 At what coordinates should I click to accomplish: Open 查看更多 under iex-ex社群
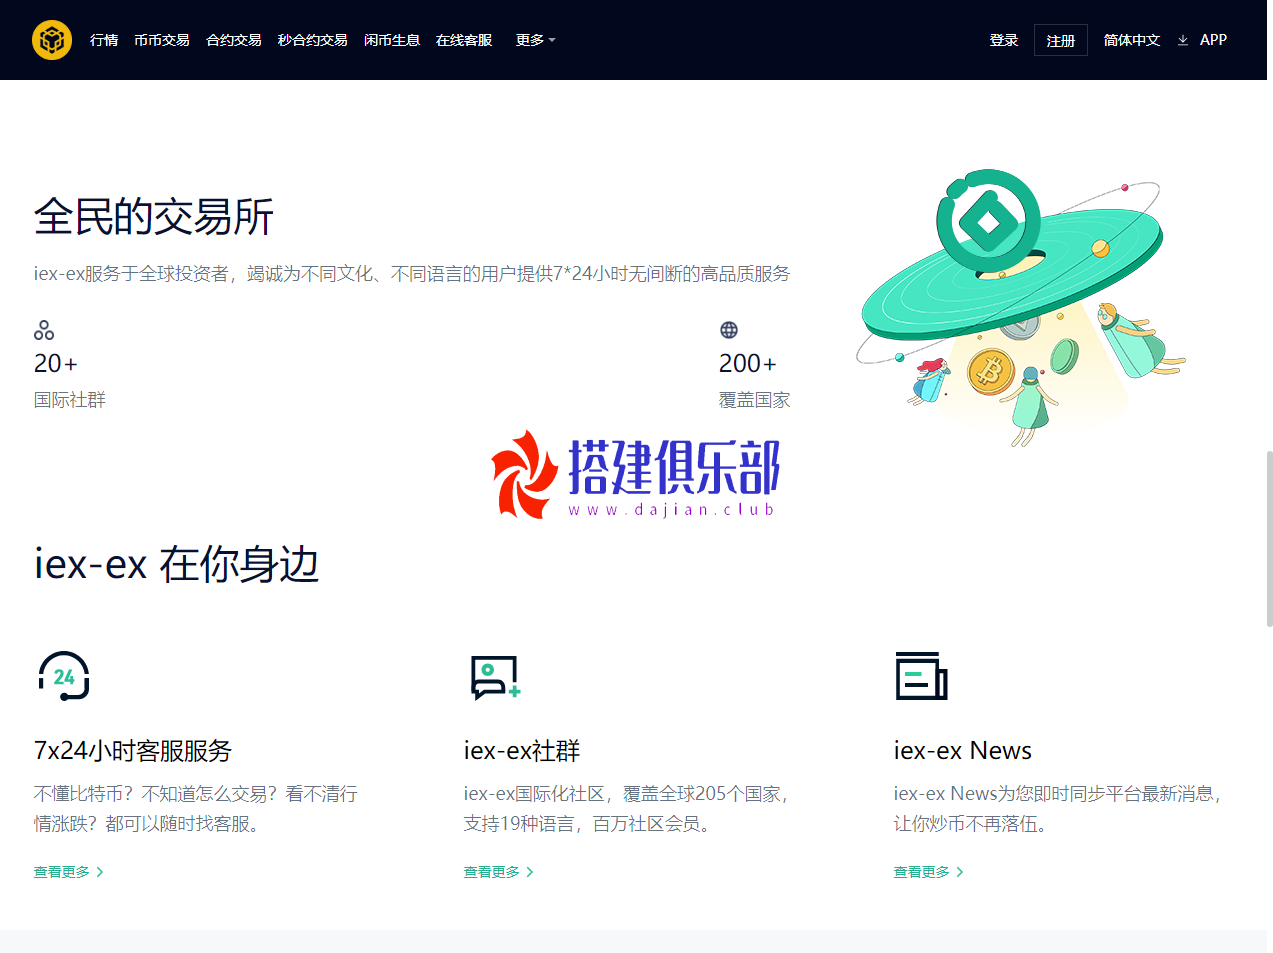tap(492, 872)
